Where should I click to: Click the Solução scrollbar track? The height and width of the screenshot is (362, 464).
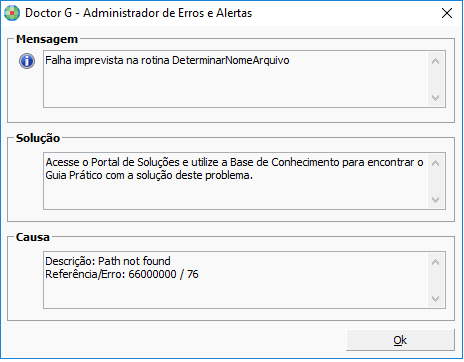click(436, 181)
